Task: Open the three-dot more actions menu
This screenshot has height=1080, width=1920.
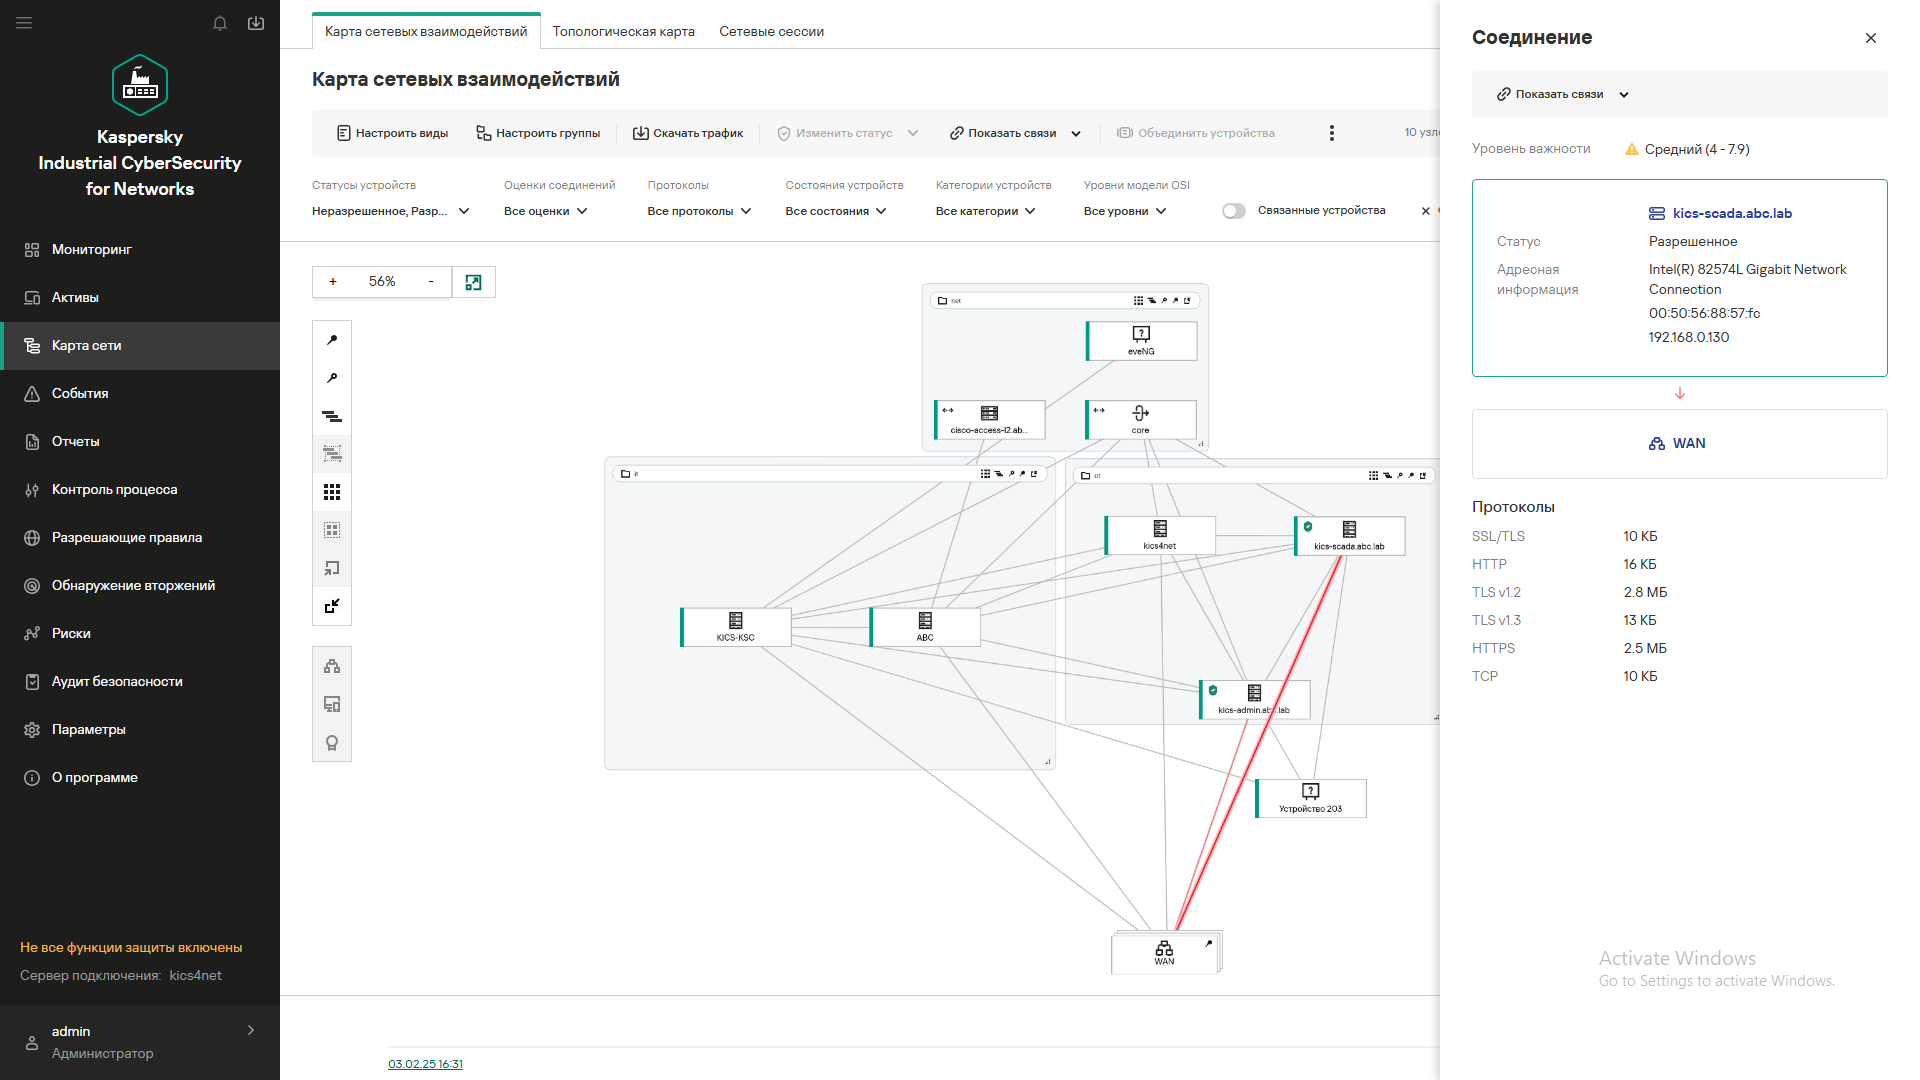Action: point(1331,133)
